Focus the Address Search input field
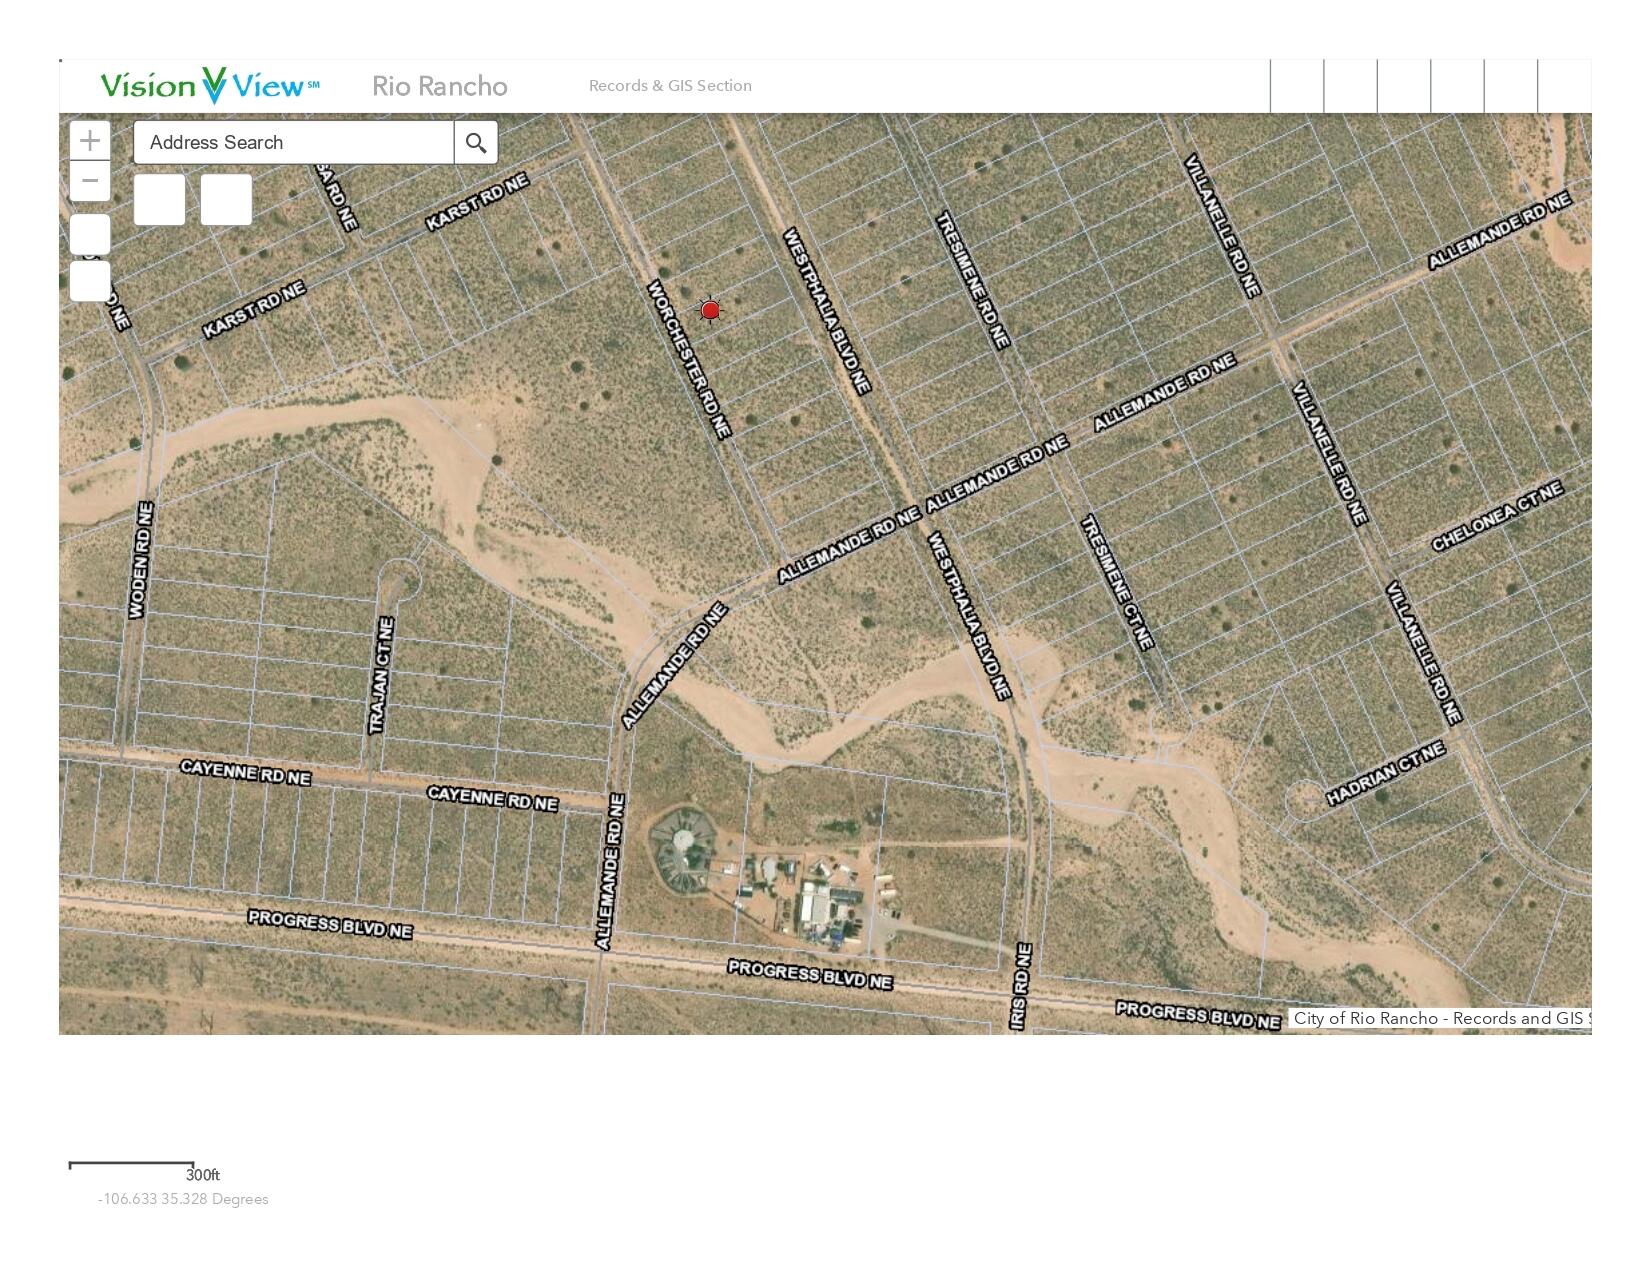 click(x=293, y=143)
